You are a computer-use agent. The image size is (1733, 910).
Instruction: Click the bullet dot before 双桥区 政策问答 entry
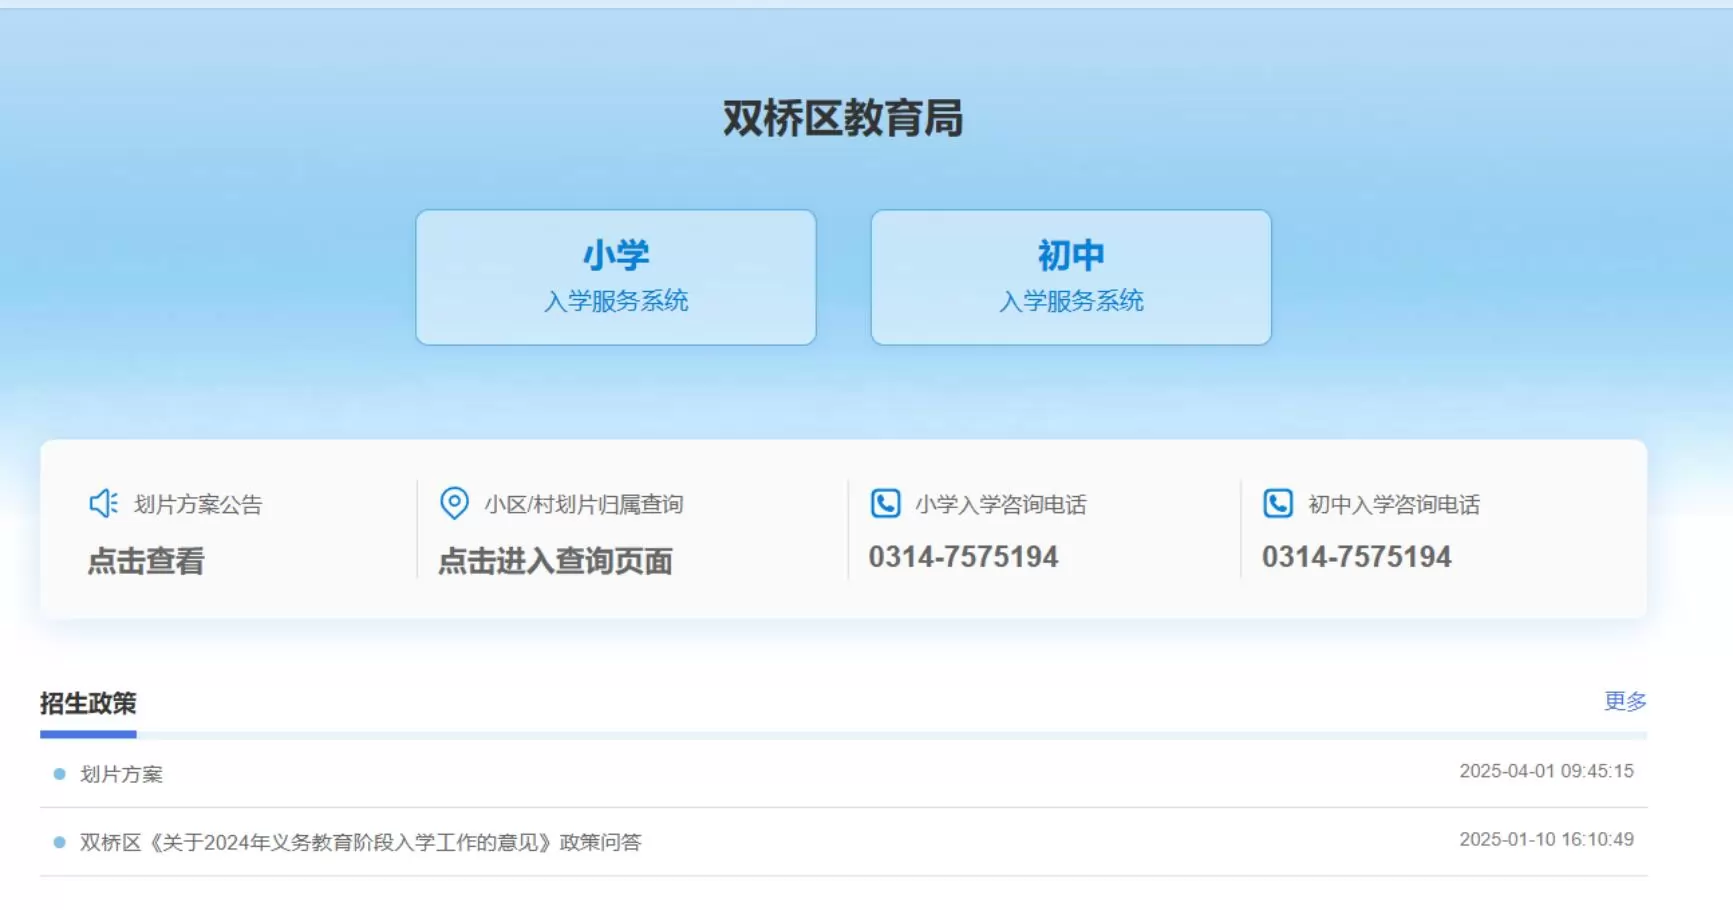(59, 842)
